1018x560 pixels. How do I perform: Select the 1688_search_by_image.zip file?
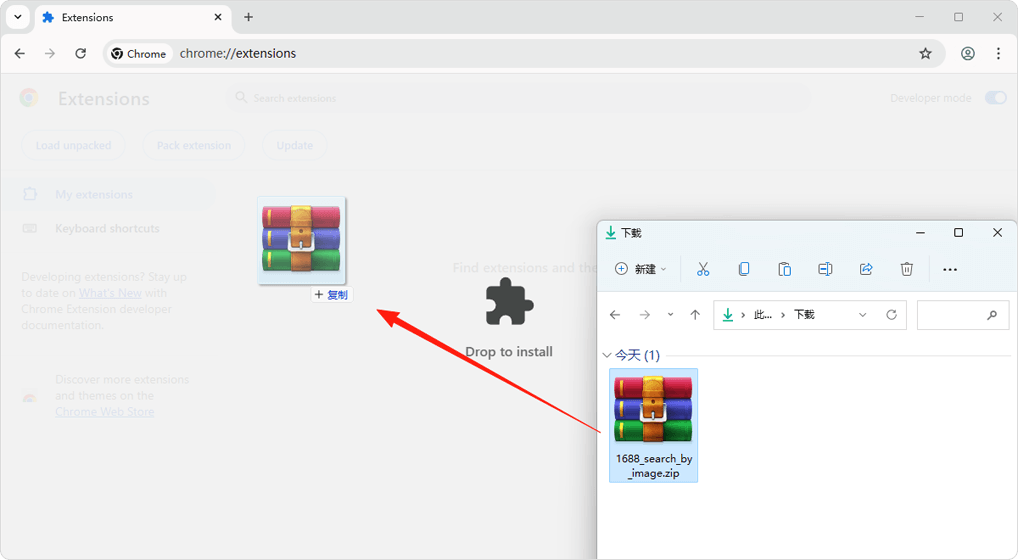[653, 425]
